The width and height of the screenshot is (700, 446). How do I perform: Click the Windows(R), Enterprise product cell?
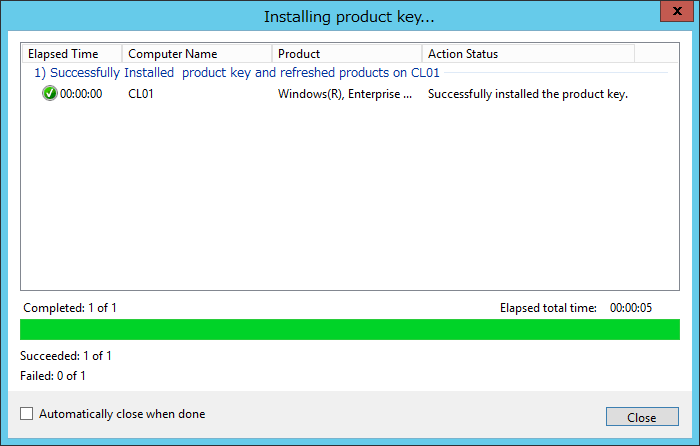345,94
